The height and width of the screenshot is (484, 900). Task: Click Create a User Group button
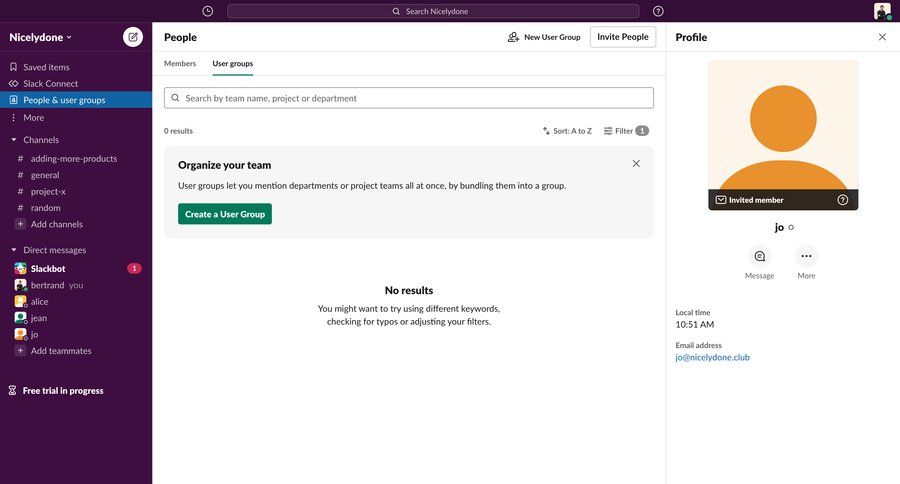(225, 214)
